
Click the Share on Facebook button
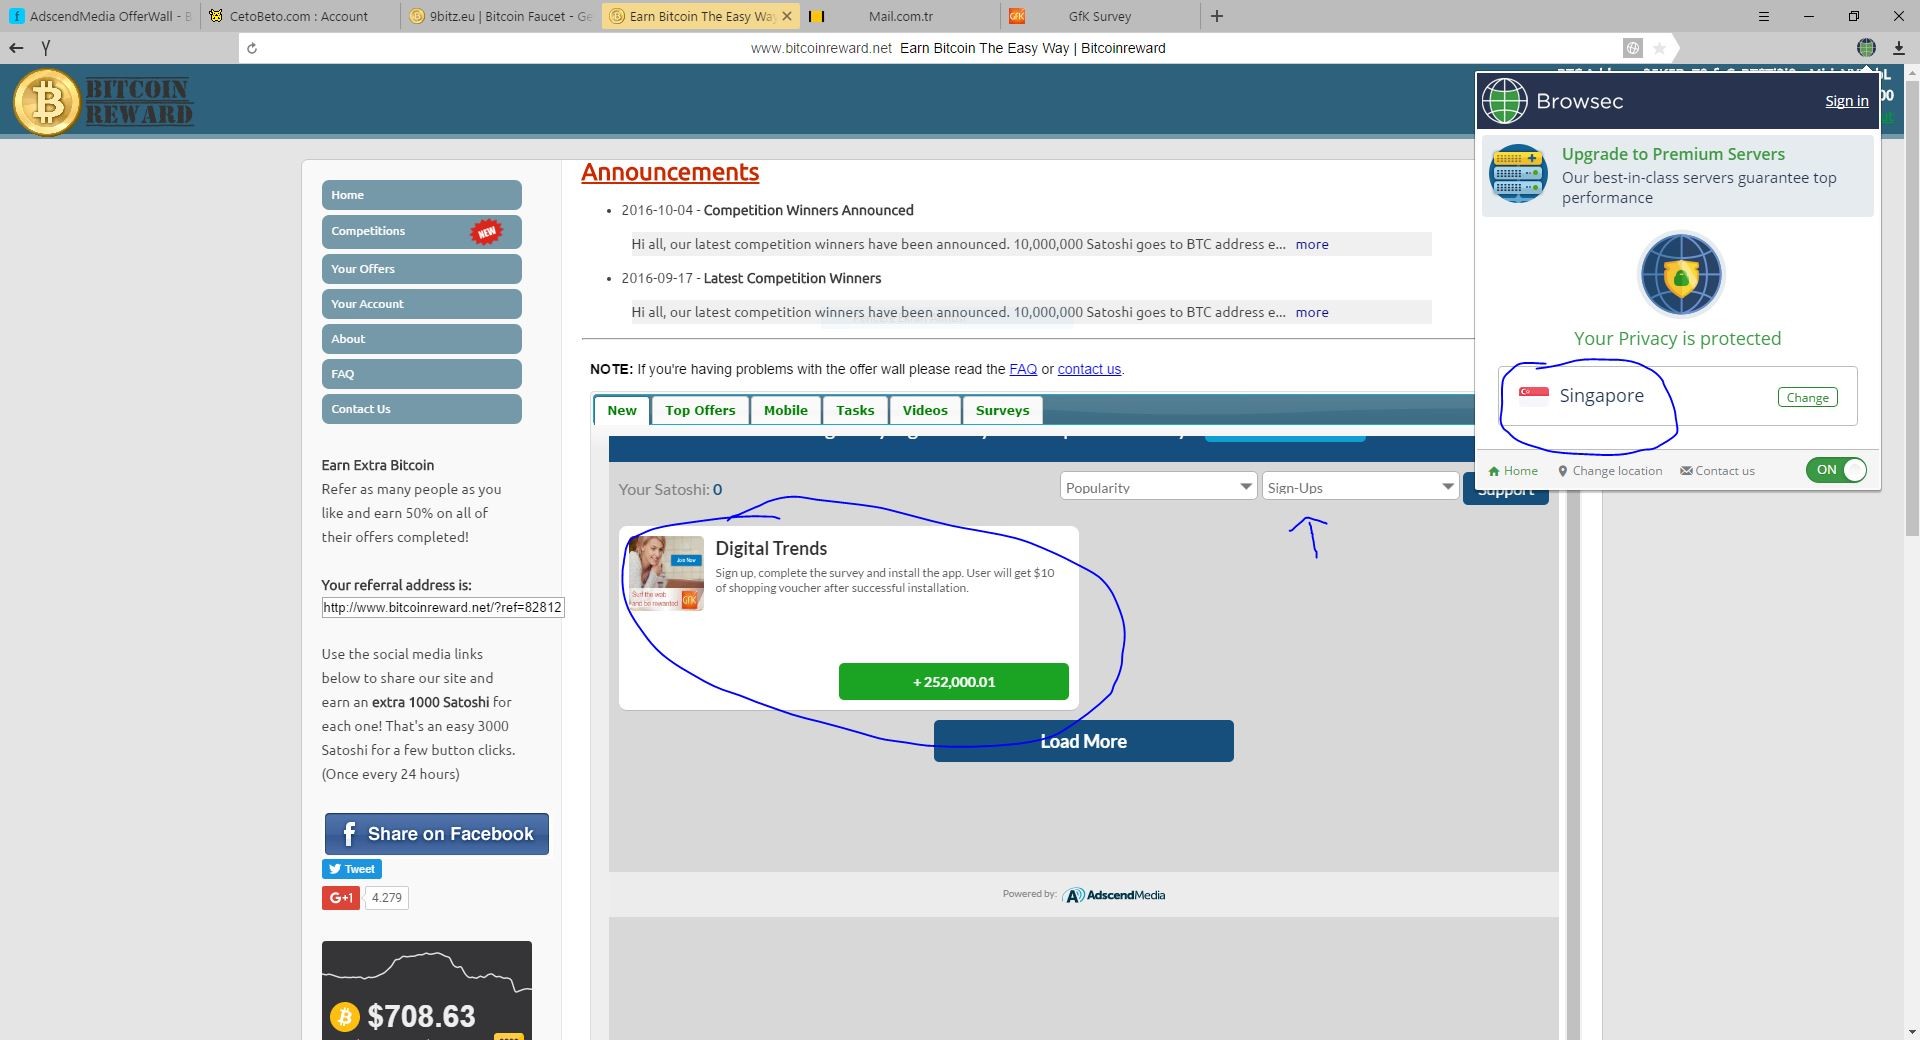click(436, 834)
